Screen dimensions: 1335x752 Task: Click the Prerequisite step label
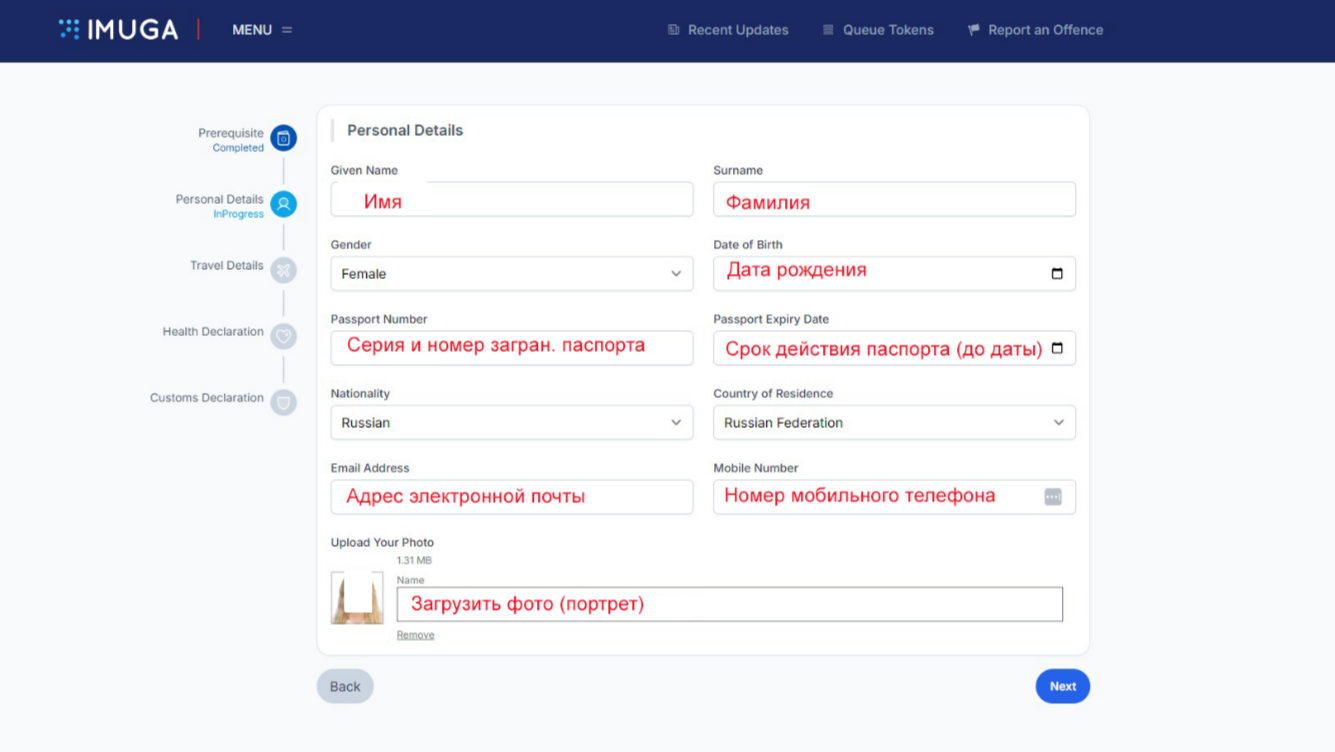(231, 133)
